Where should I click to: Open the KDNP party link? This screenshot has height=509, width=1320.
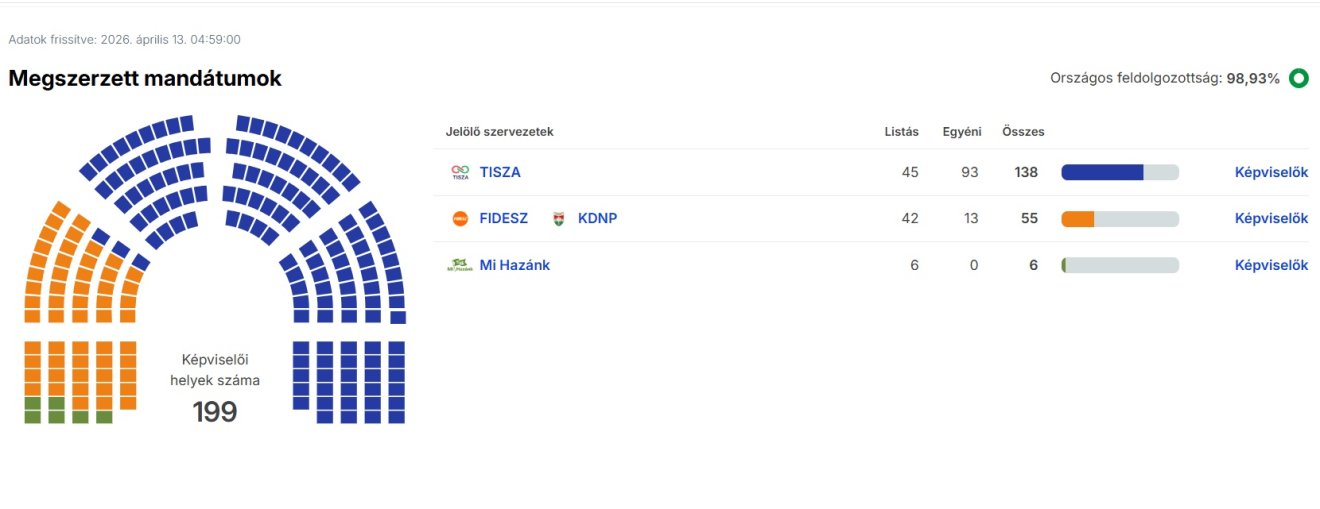597,218
